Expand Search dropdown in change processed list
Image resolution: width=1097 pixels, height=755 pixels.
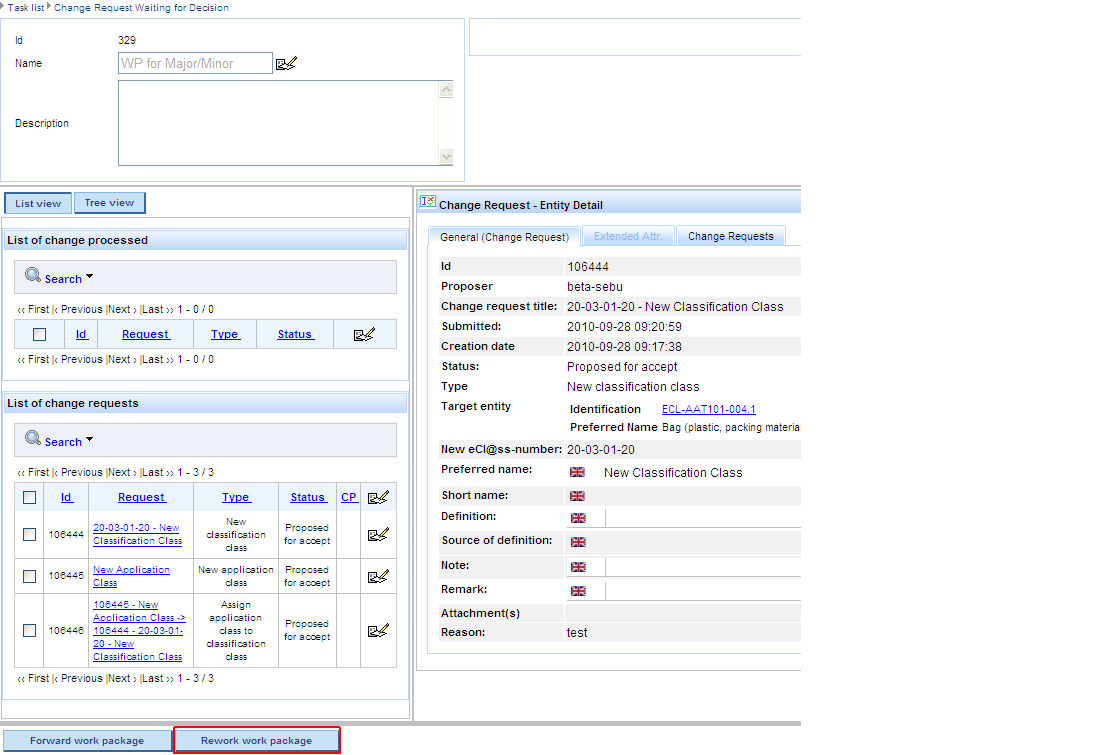[x=89, y=277]
